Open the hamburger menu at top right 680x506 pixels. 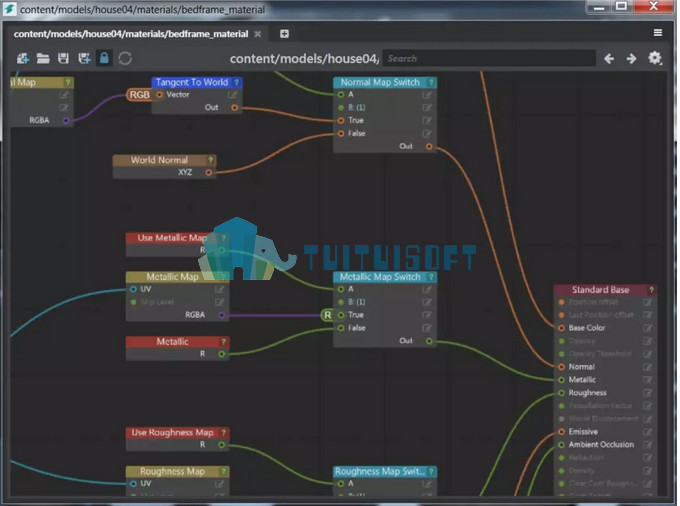(x=658, y=33)
